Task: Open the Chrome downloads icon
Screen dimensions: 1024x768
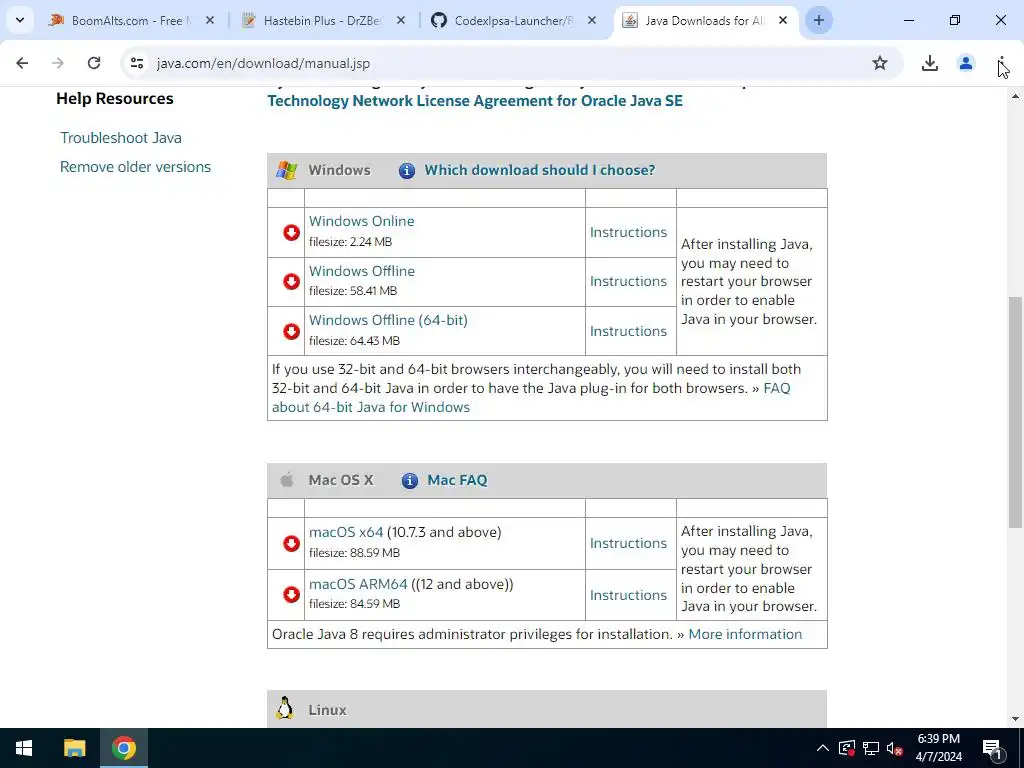Action: [x=930, y=63]
